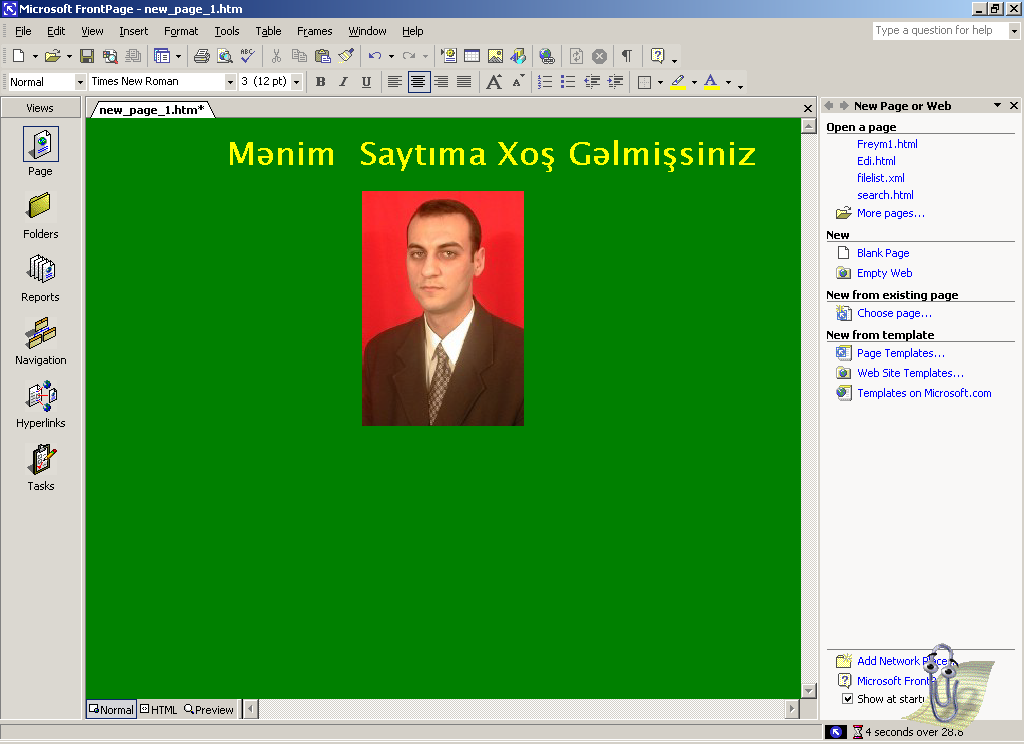Click the Font Color A button
The image size is (1024, 744).
click(711, 82)
